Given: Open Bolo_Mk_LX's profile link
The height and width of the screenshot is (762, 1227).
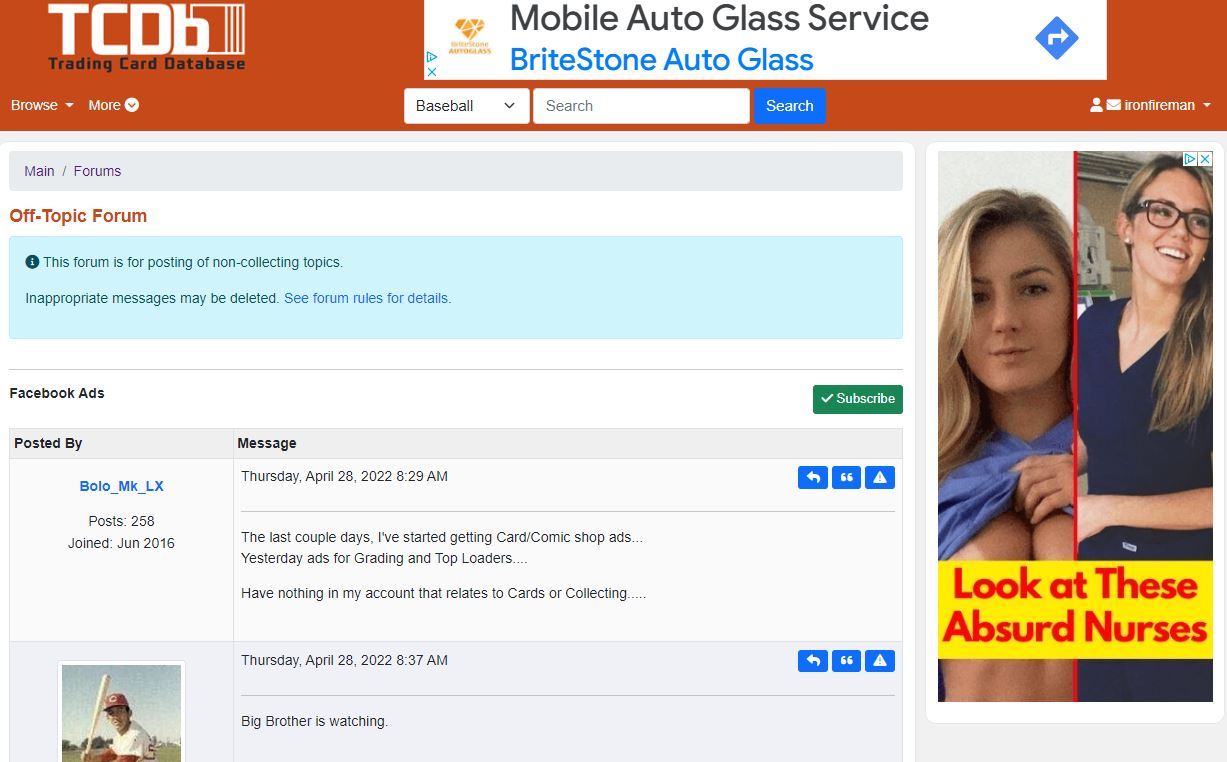Looking at the screenshot, I should click(121, 486).
